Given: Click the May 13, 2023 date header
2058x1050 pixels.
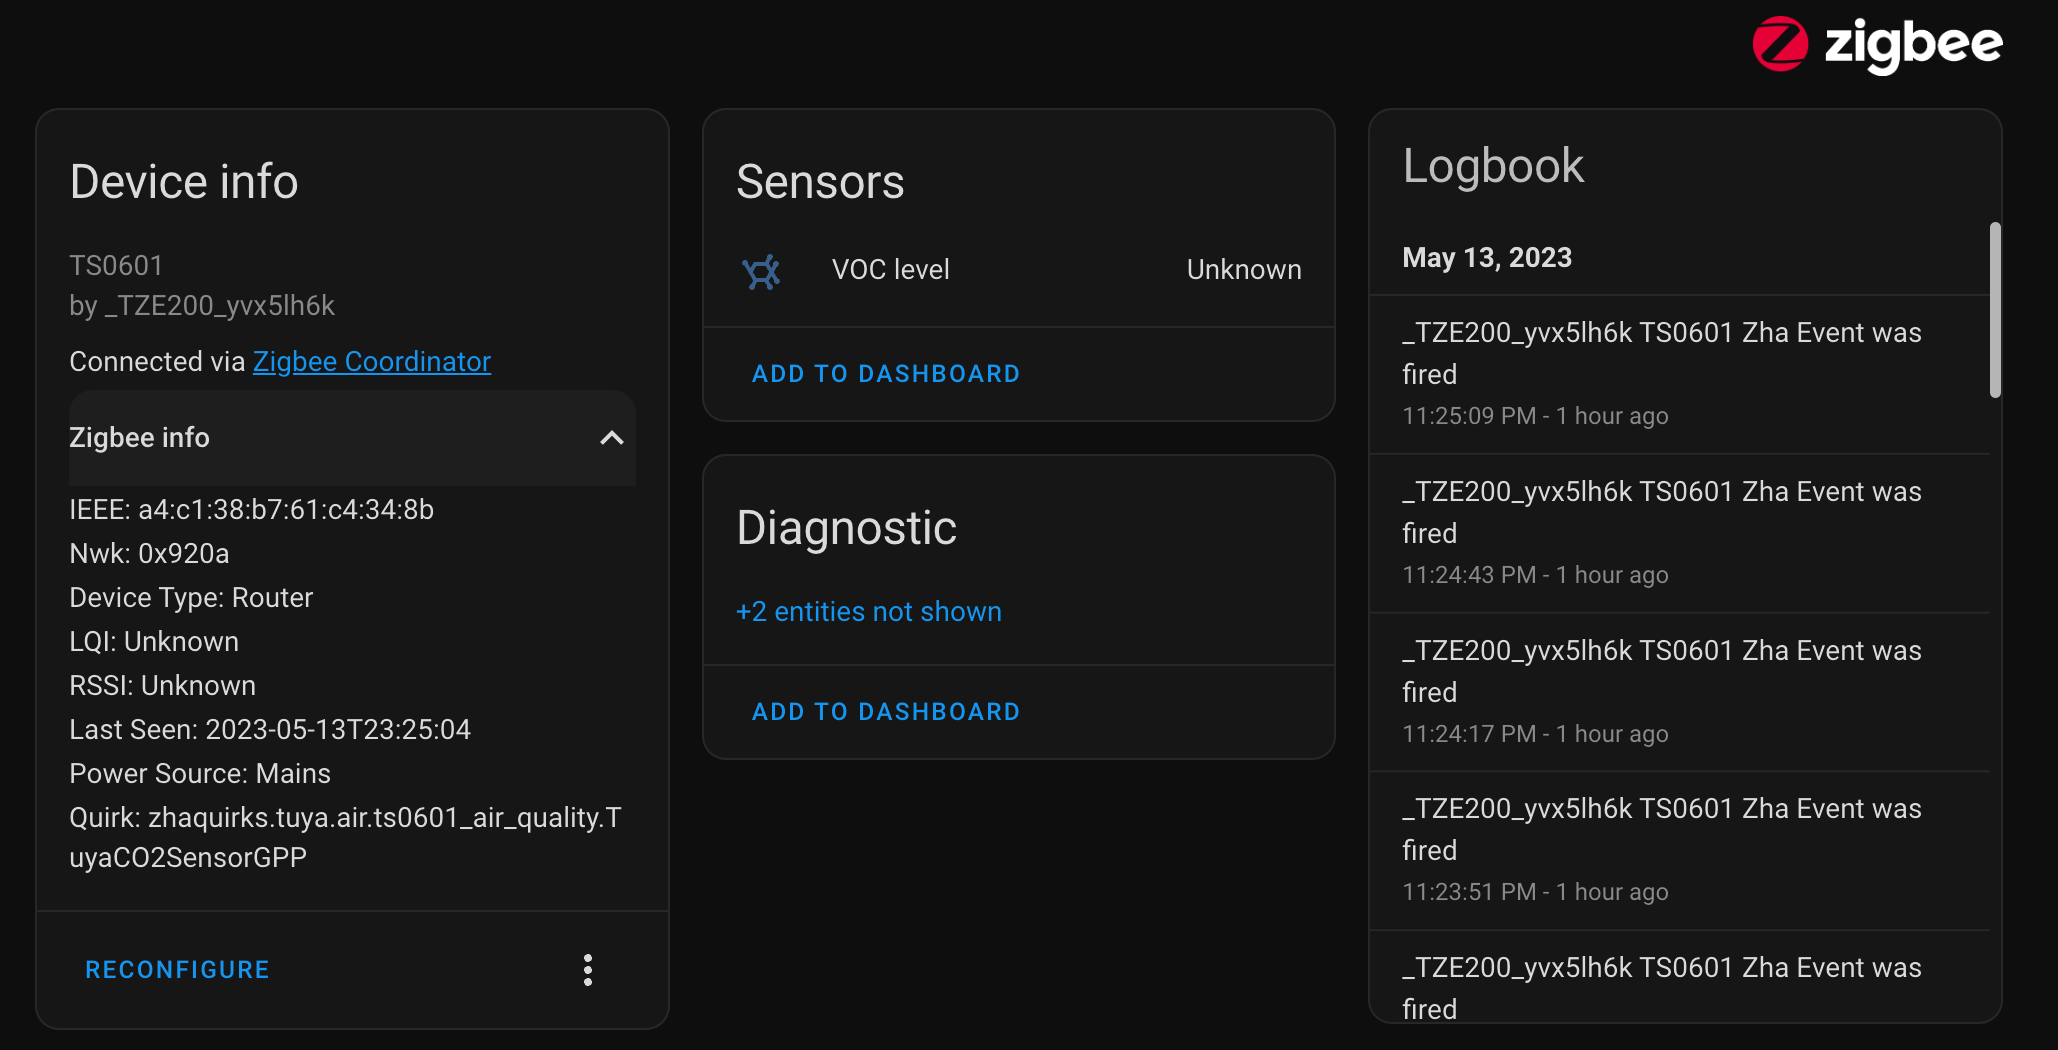Looking at the screenshot, I should [x=1487, y=257].
